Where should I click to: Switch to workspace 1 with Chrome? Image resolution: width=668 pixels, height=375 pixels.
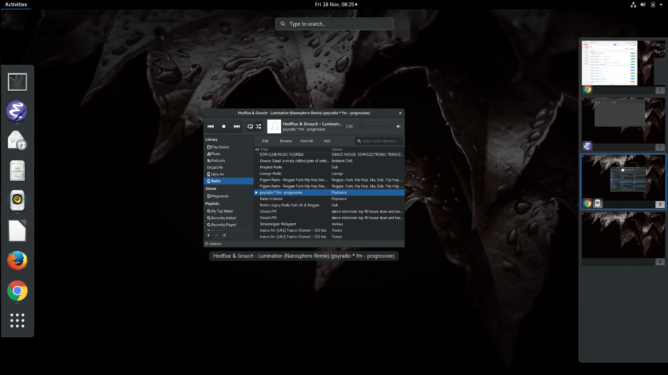[623, 63]
